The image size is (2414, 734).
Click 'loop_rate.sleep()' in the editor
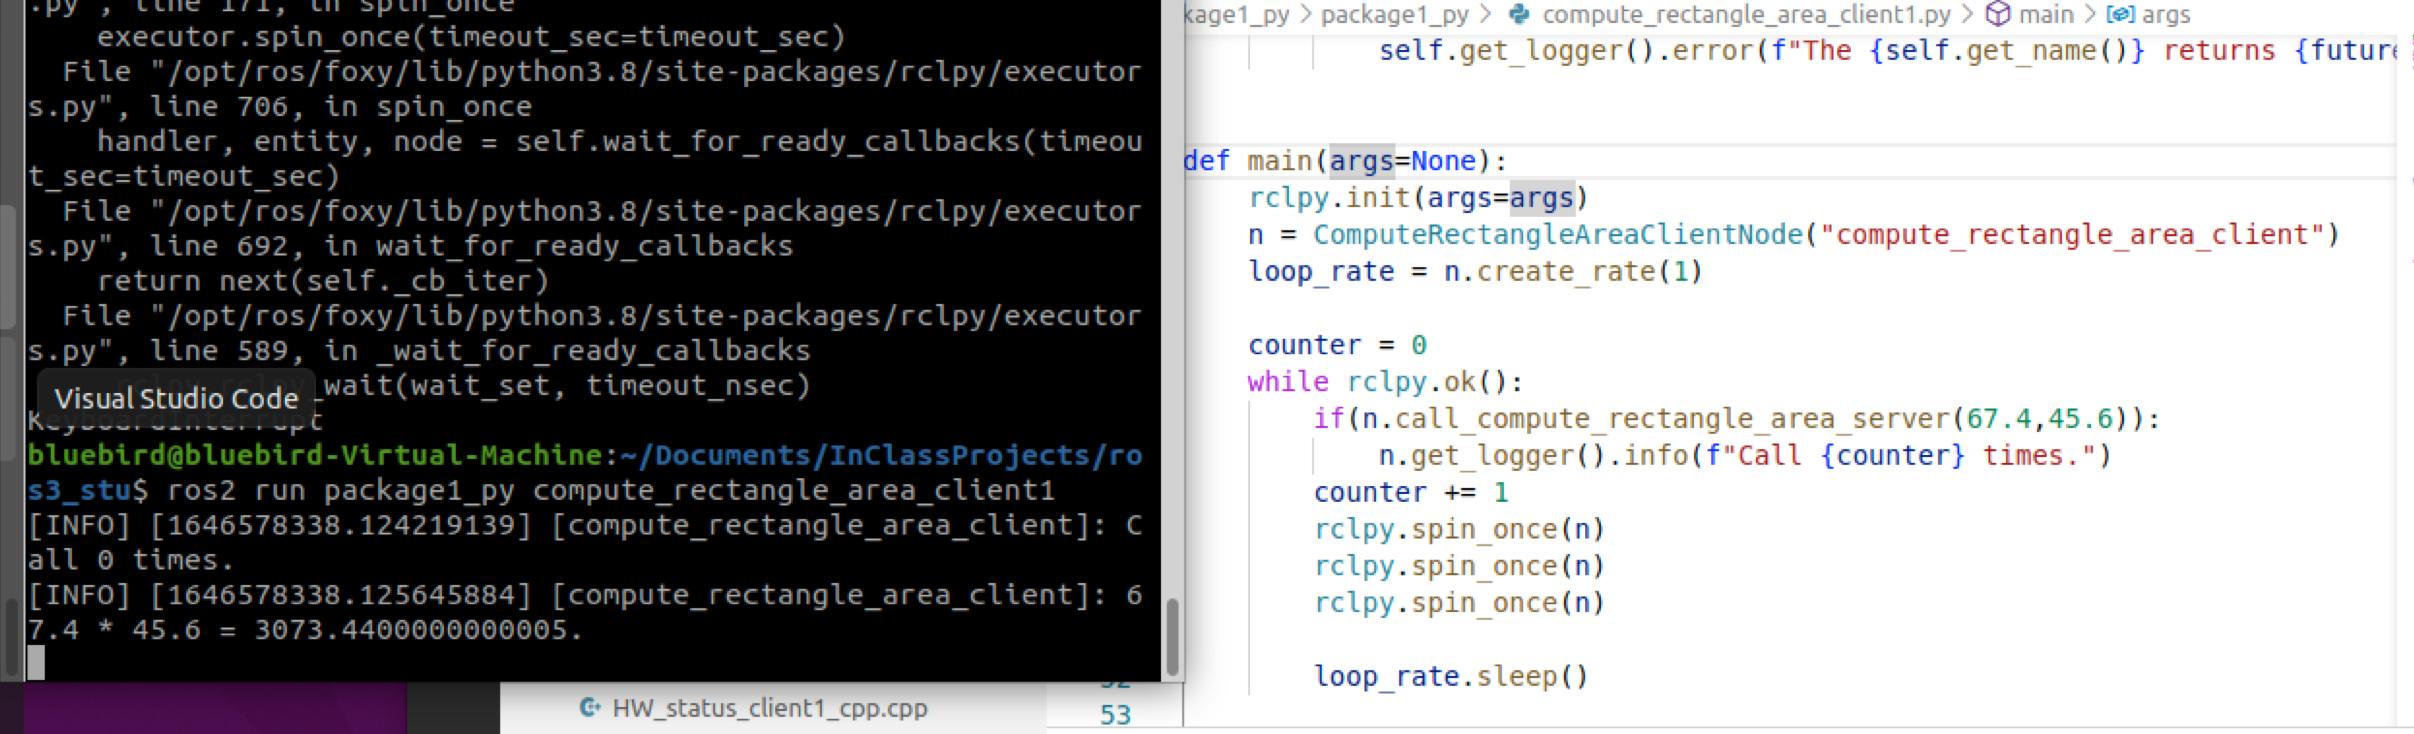pos(1451,677)
